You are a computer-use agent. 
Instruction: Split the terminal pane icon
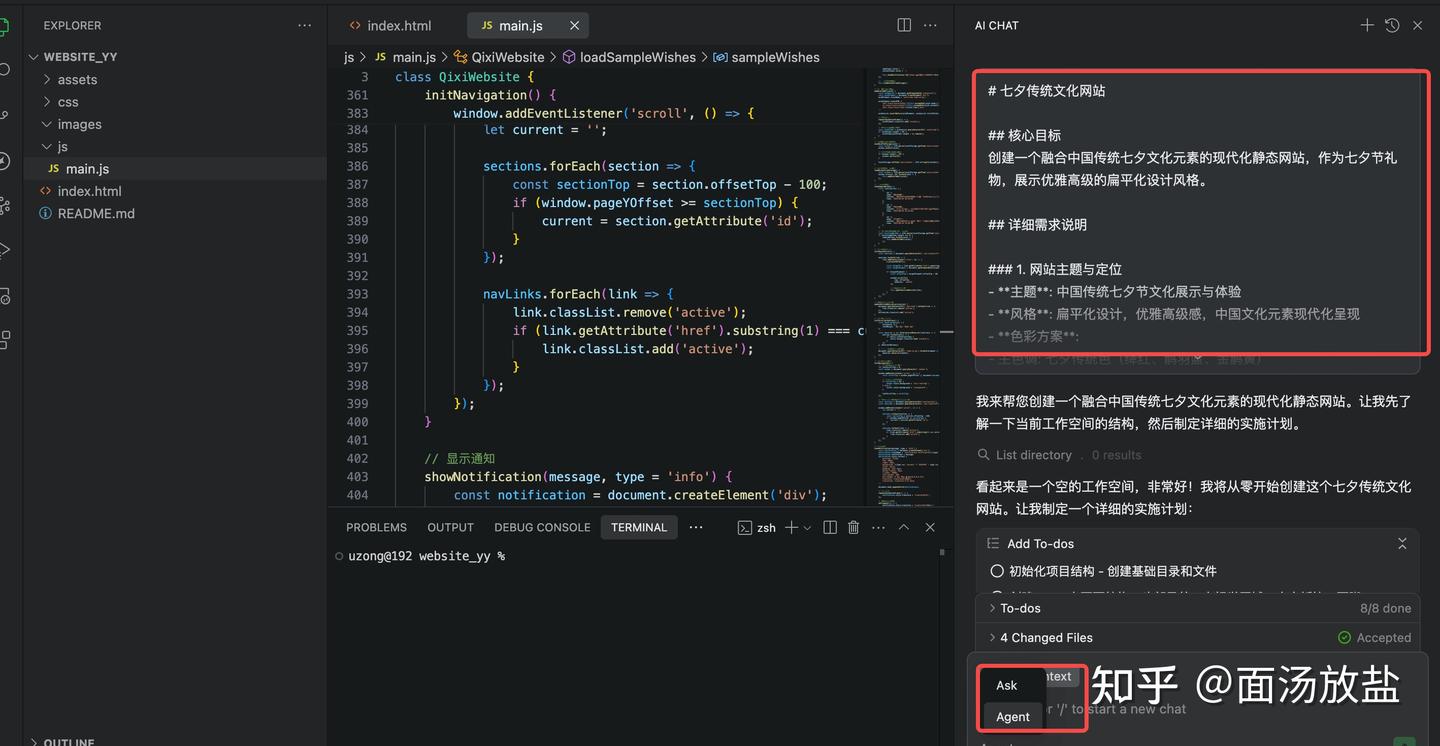(x=829, y=527)
